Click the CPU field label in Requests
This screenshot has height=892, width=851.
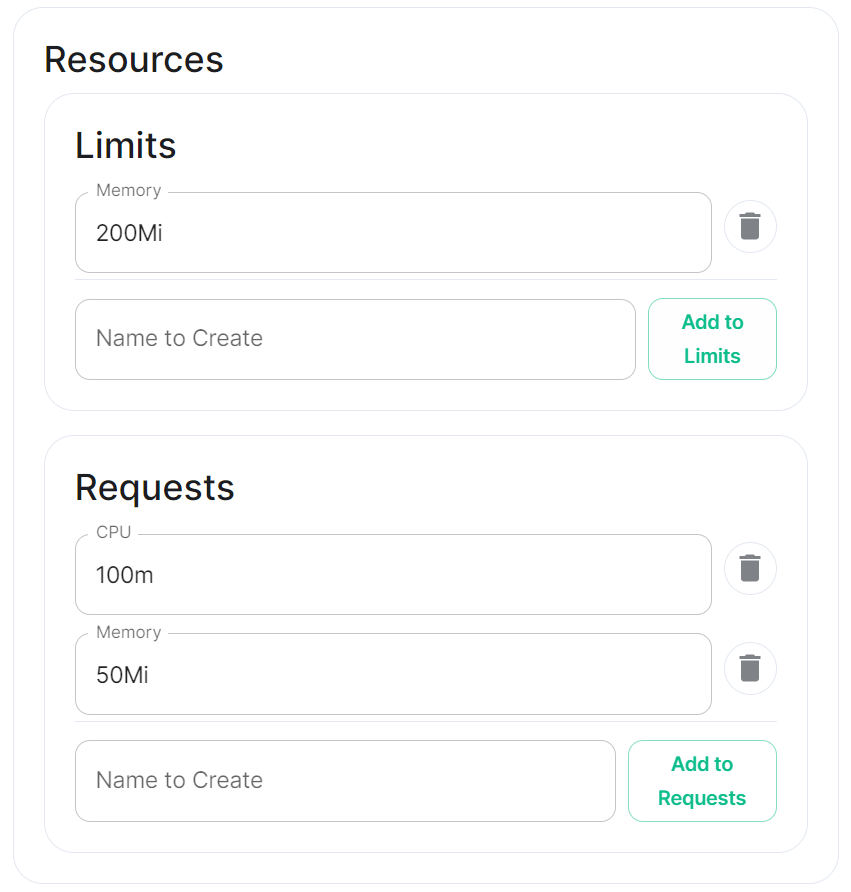[114, 532]
